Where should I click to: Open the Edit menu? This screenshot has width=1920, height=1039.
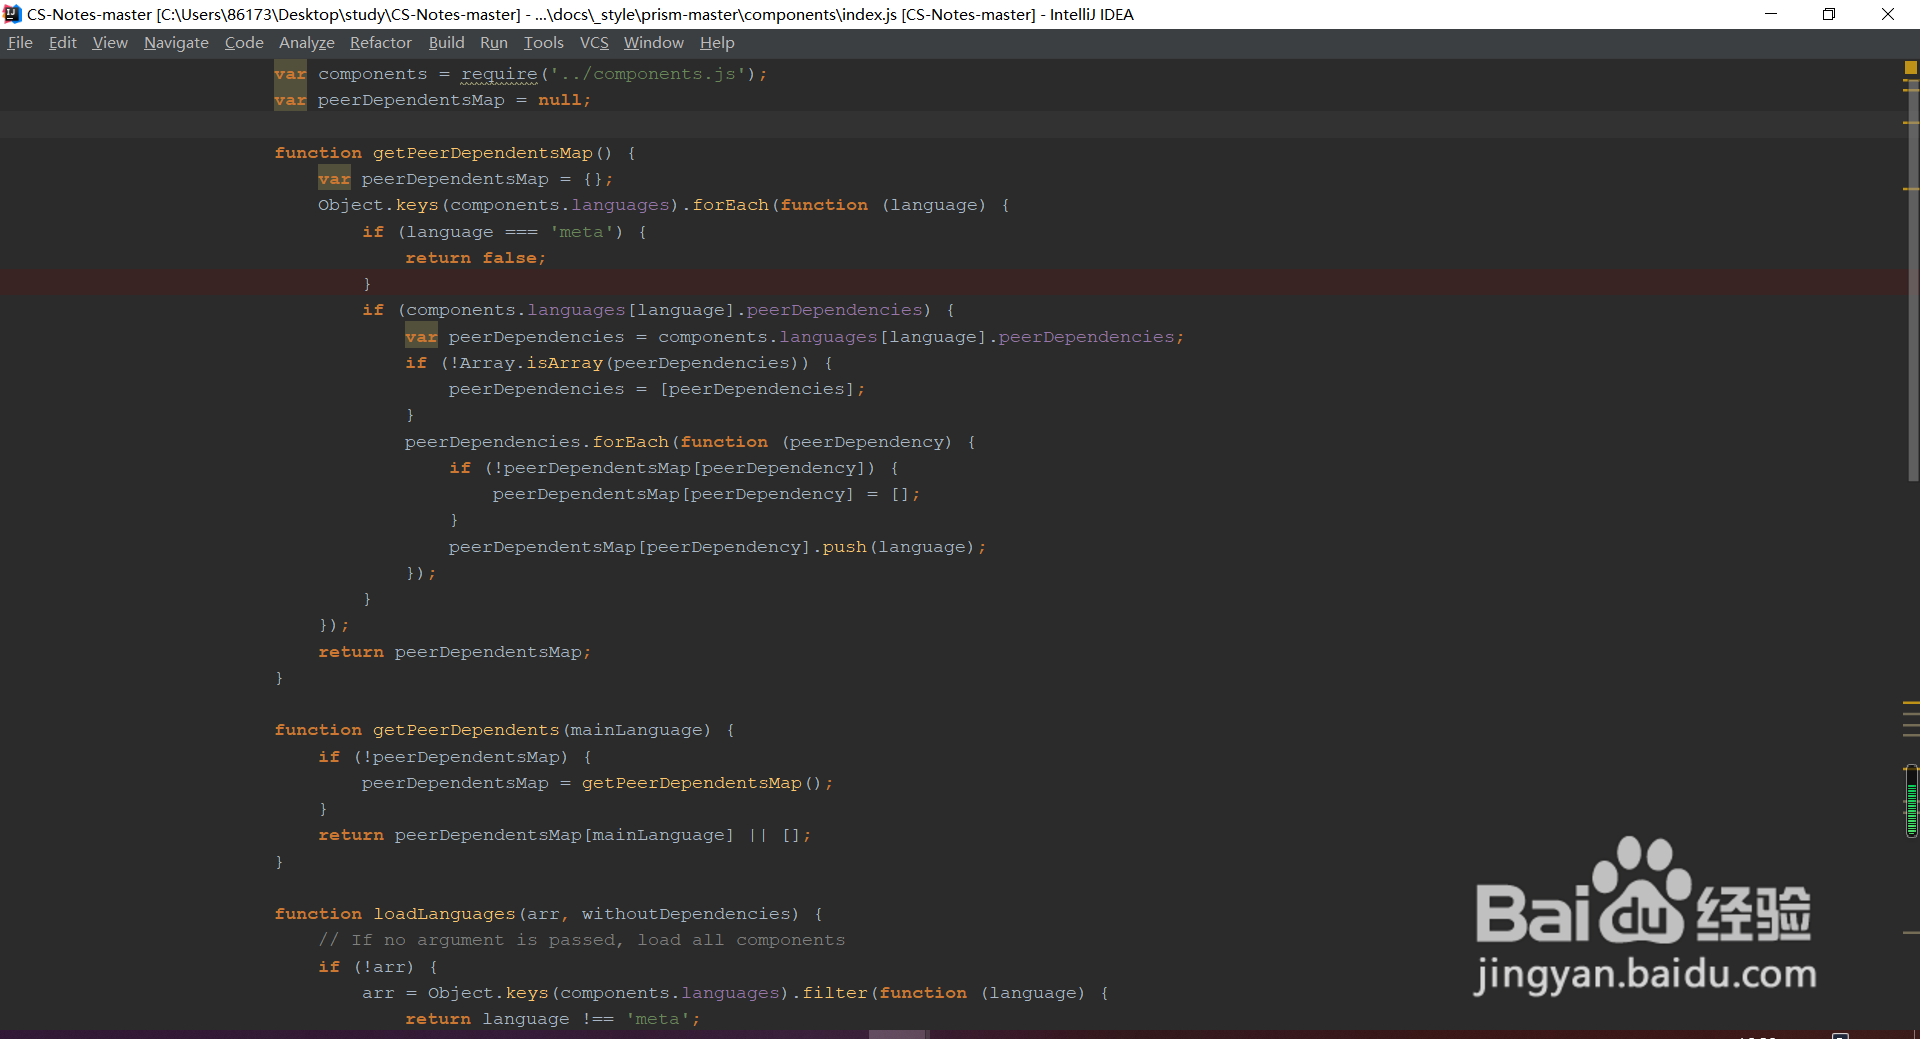[x=62, y=43]
